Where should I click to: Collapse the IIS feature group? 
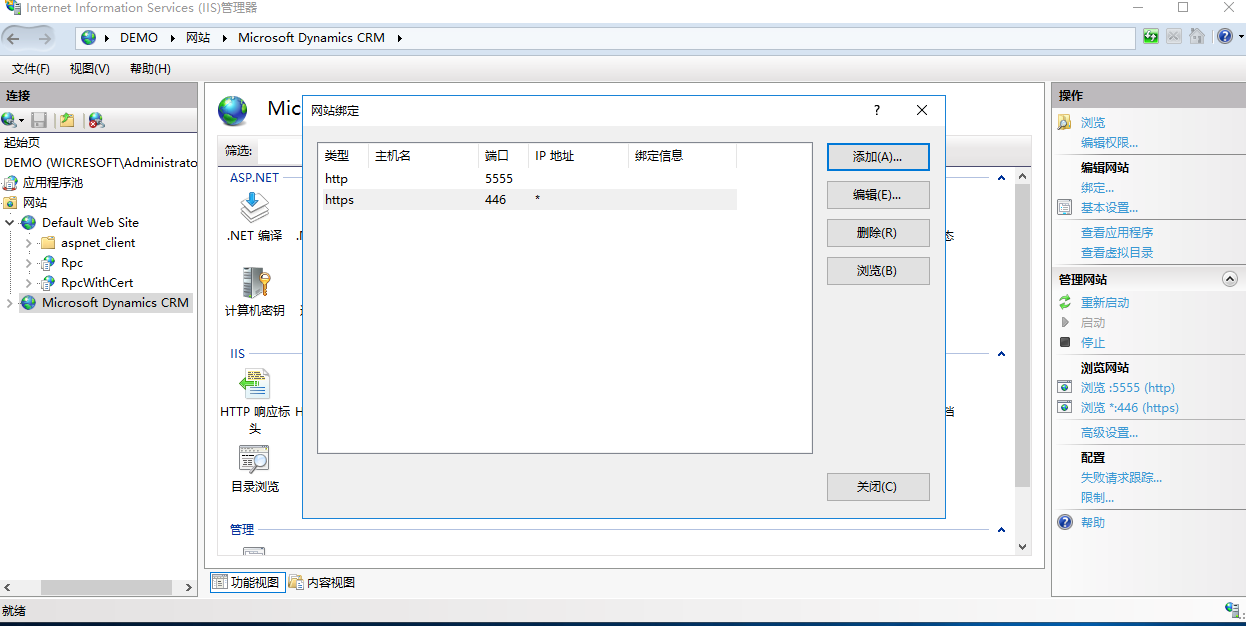pyautogui.click(x=1001, y=353)
